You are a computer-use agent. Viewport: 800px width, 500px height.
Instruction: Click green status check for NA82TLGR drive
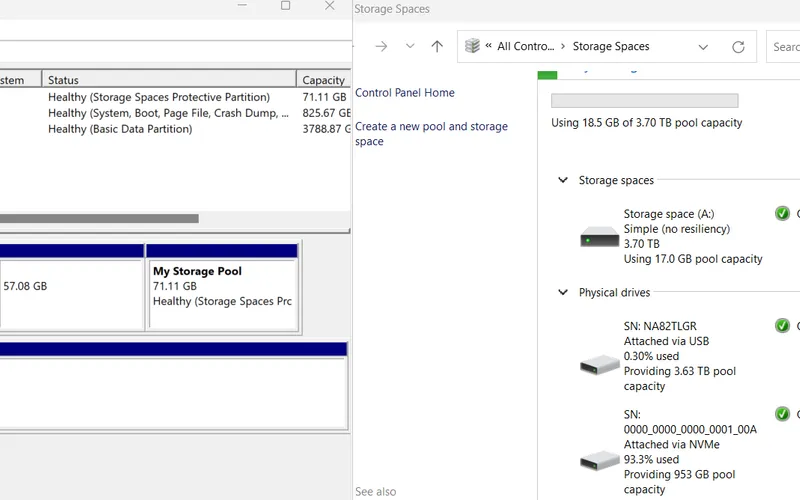[x=782, y=326]
